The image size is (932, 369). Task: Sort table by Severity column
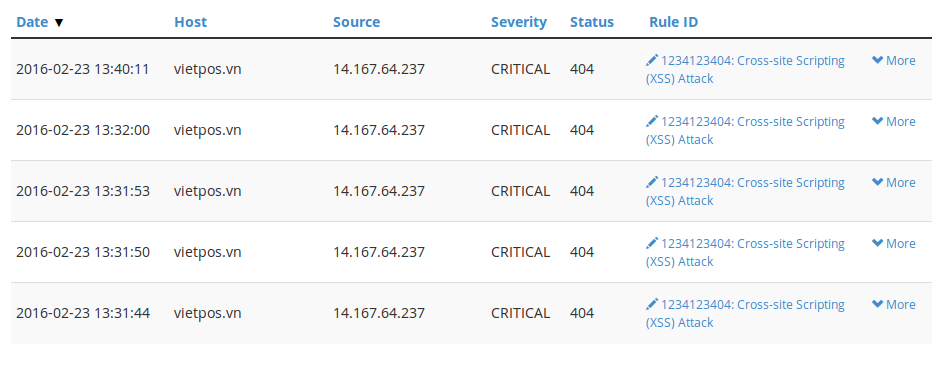[x=518, y=22]
